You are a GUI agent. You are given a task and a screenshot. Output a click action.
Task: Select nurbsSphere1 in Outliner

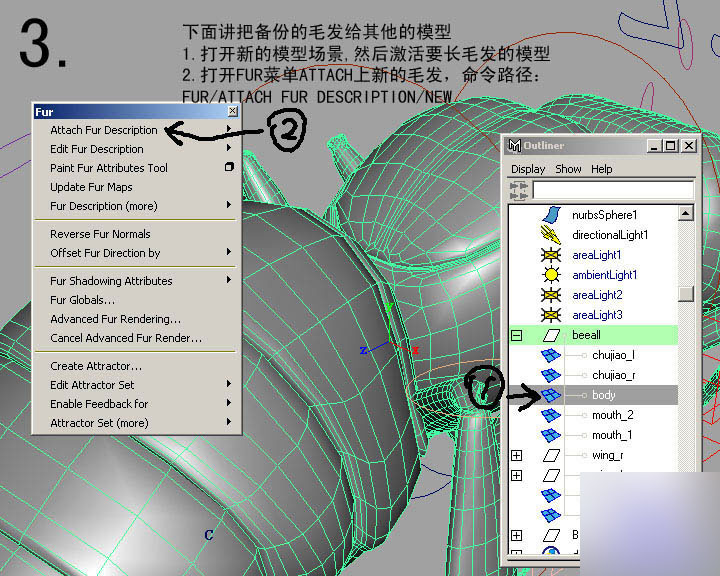click(604, 215)
